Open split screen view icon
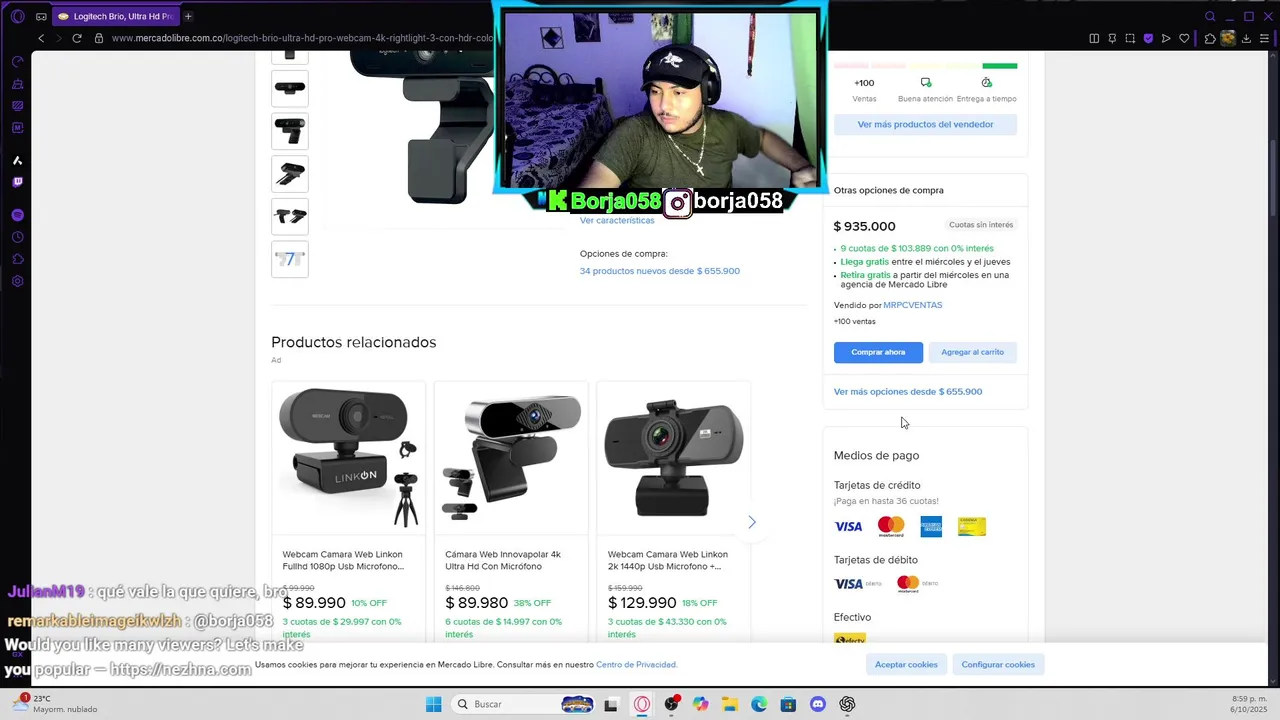This screenshot has width=1280, height=720. [x=1094, y=38]
